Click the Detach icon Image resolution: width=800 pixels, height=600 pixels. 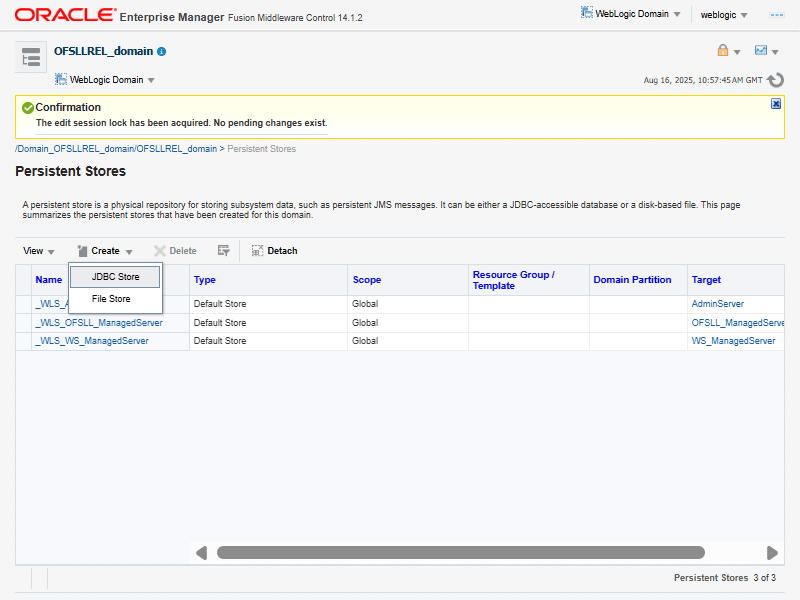(x=257, y=251)
